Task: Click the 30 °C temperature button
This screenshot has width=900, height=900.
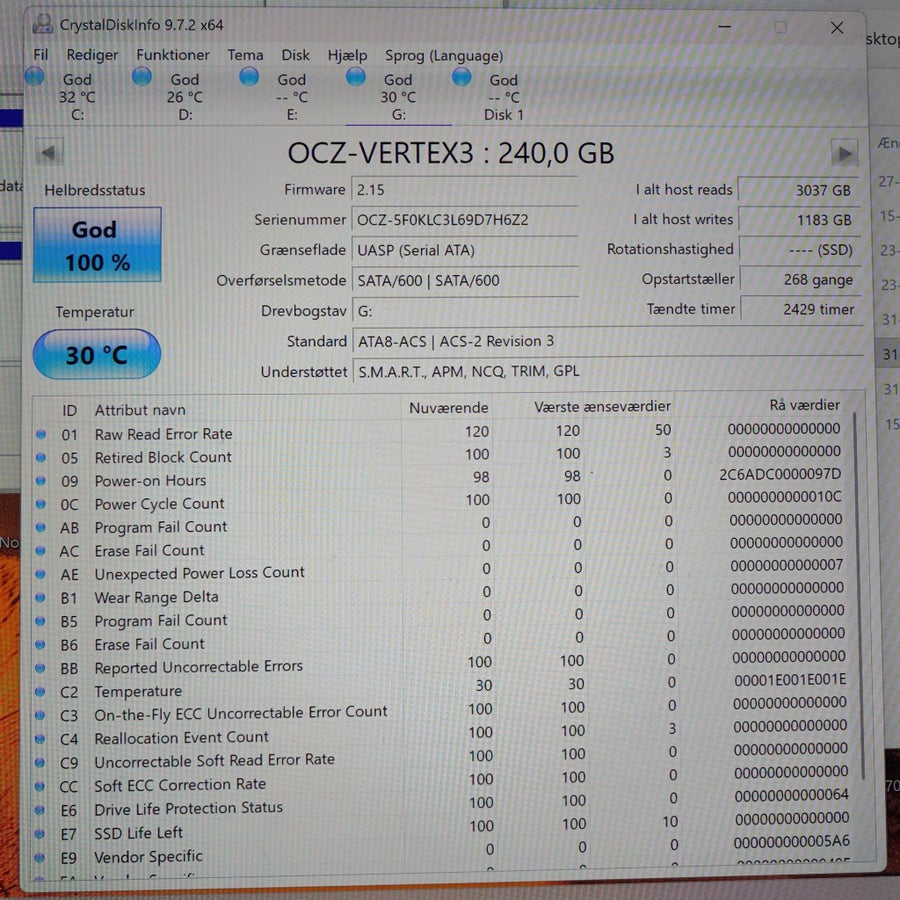Action: (96, 354)
